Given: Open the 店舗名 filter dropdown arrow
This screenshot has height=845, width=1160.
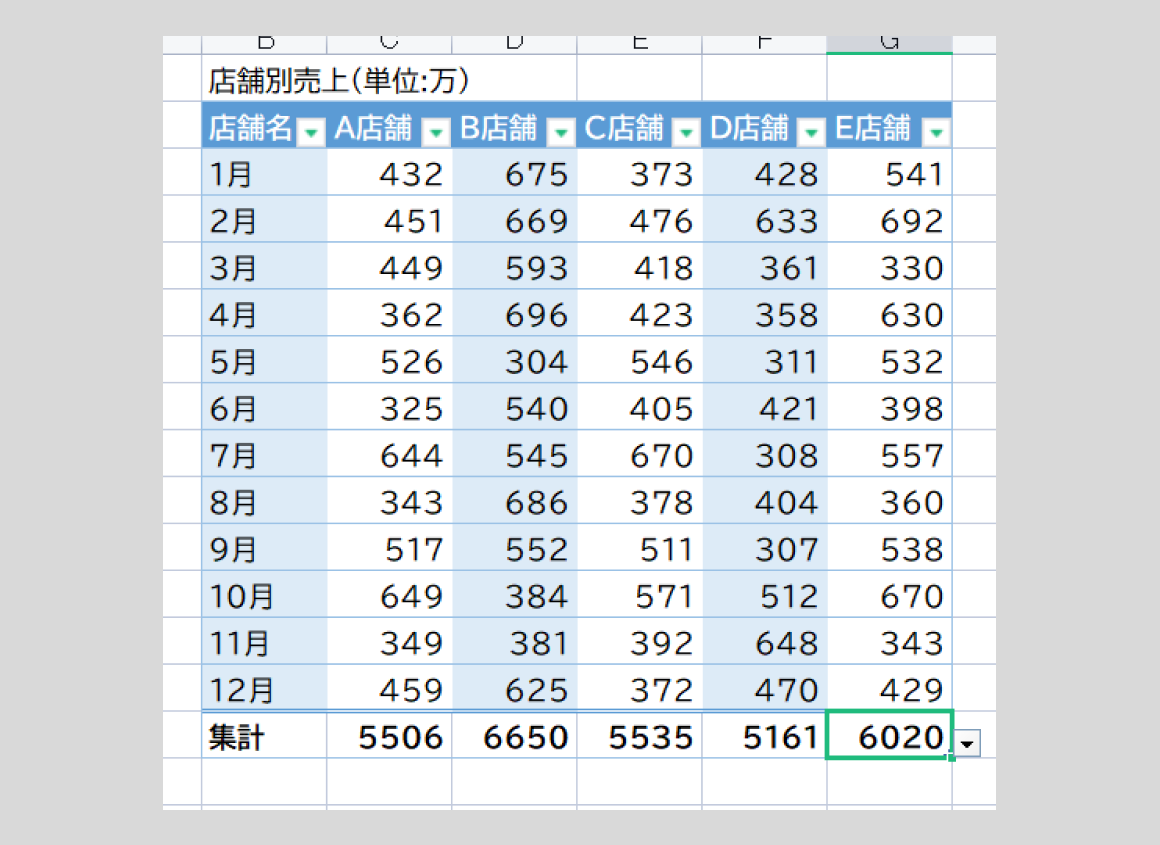Looking at the screenshot, I should pyautogui.click(x=311, y=132).
